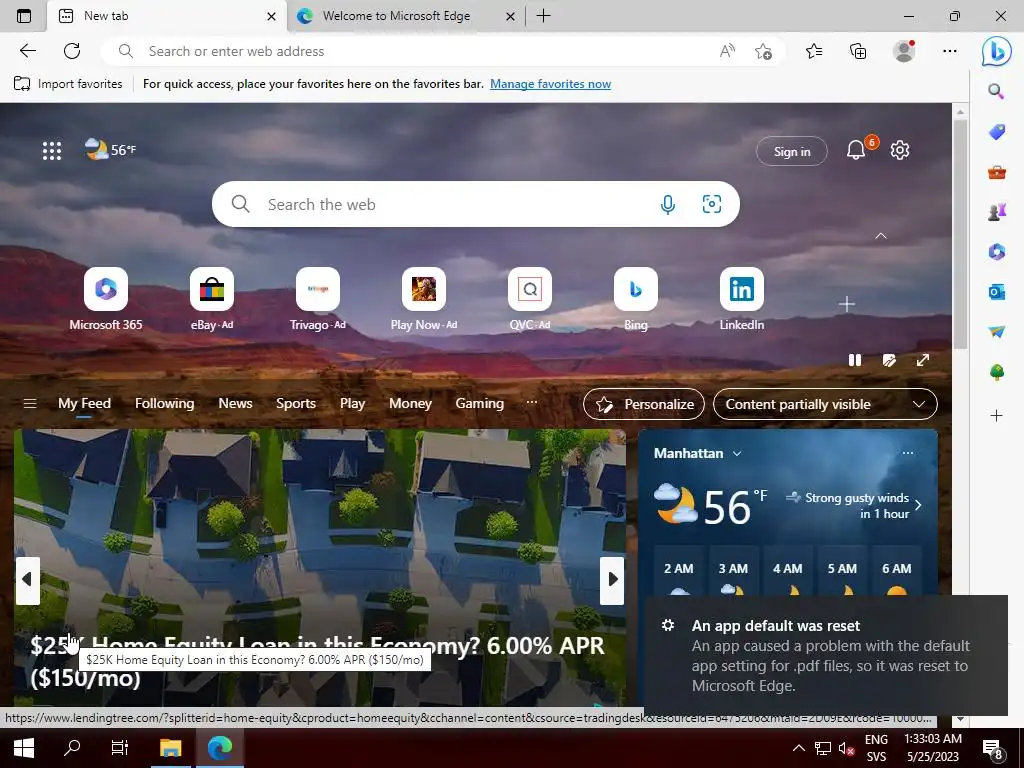Image resolution: width=1024 pixels, height=768 pixels.
Task: Edit the background image settings
Action: 889,360
